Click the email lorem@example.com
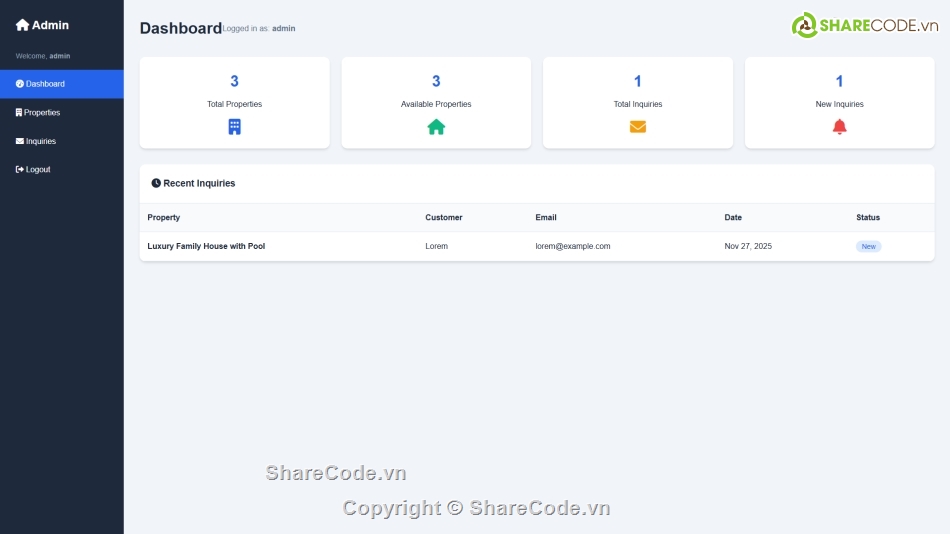 pos(573,246)
